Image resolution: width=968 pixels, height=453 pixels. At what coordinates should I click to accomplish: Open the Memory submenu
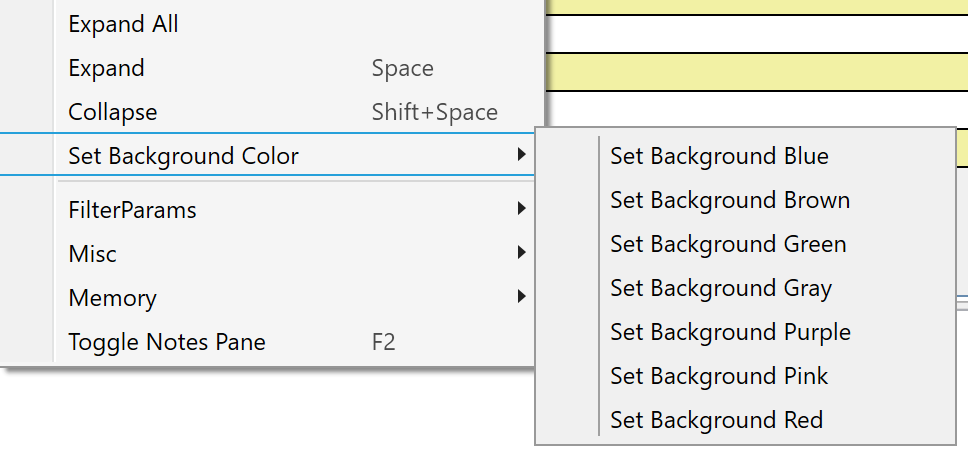tap(112, 299)
